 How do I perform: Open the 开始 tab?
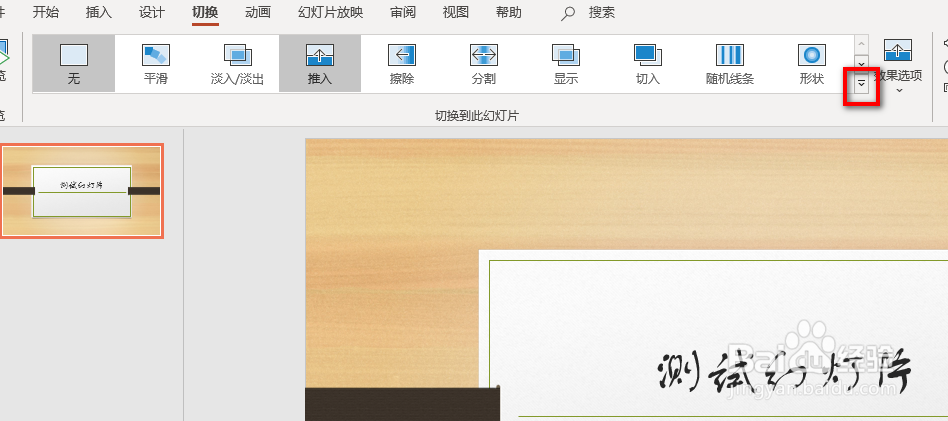coord(46,13)
